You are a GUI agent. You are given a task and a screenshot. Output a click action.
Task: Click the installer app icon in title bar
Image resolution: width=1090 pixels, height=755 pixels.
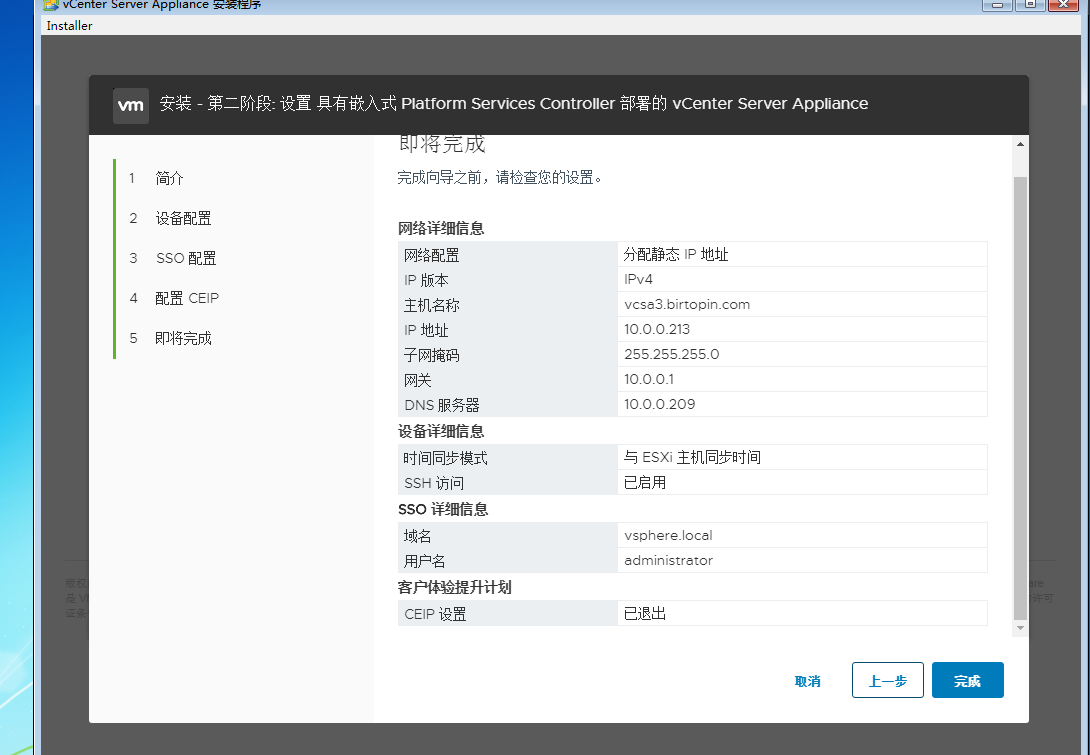tap(50, 5)
